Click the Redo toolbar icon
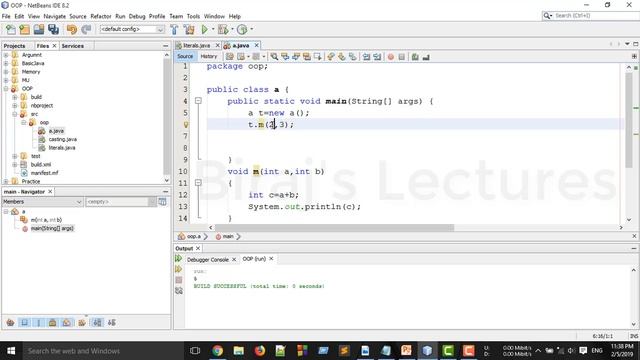This screenshot has width=640, height=360. (x=86, y=29)
